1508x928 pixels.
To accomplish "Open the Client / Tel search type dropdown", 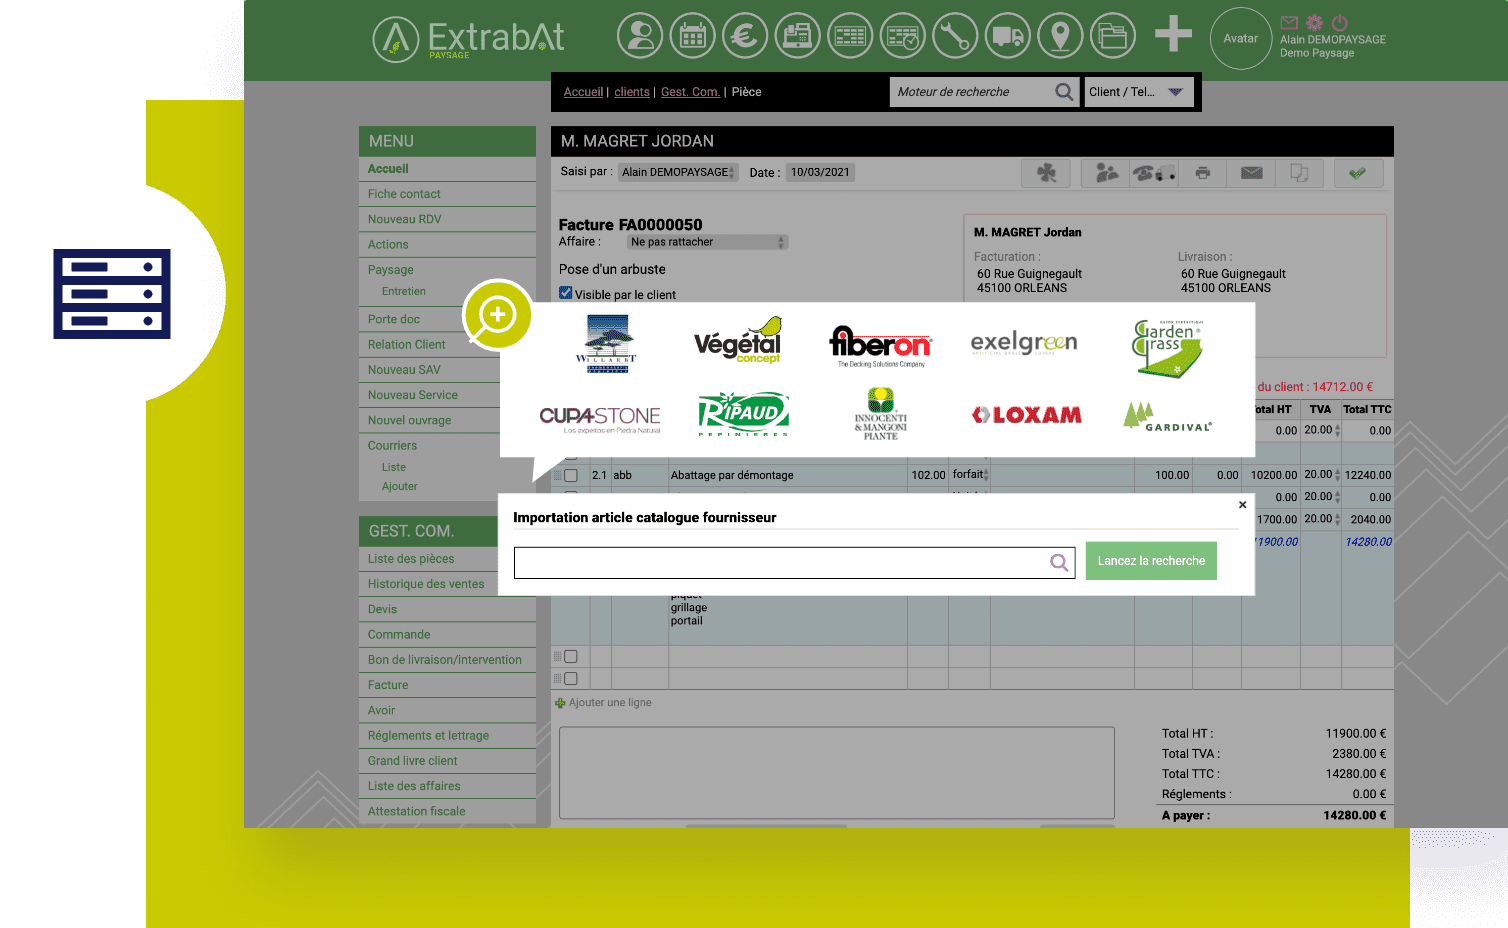I will pyautogui.click(x=1139, y=92).
